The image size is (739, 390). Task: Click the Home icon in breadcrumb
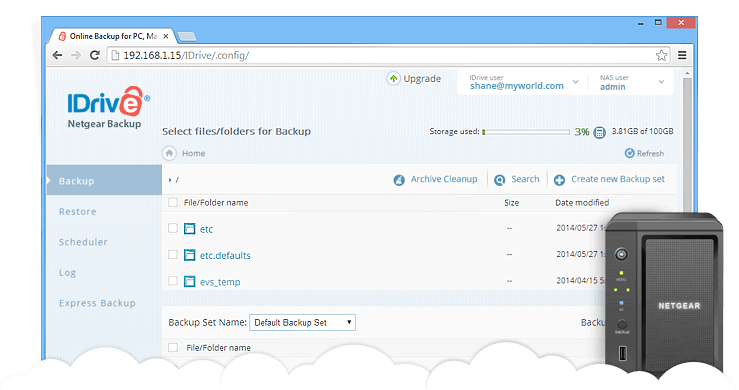(x=169, y=153)
